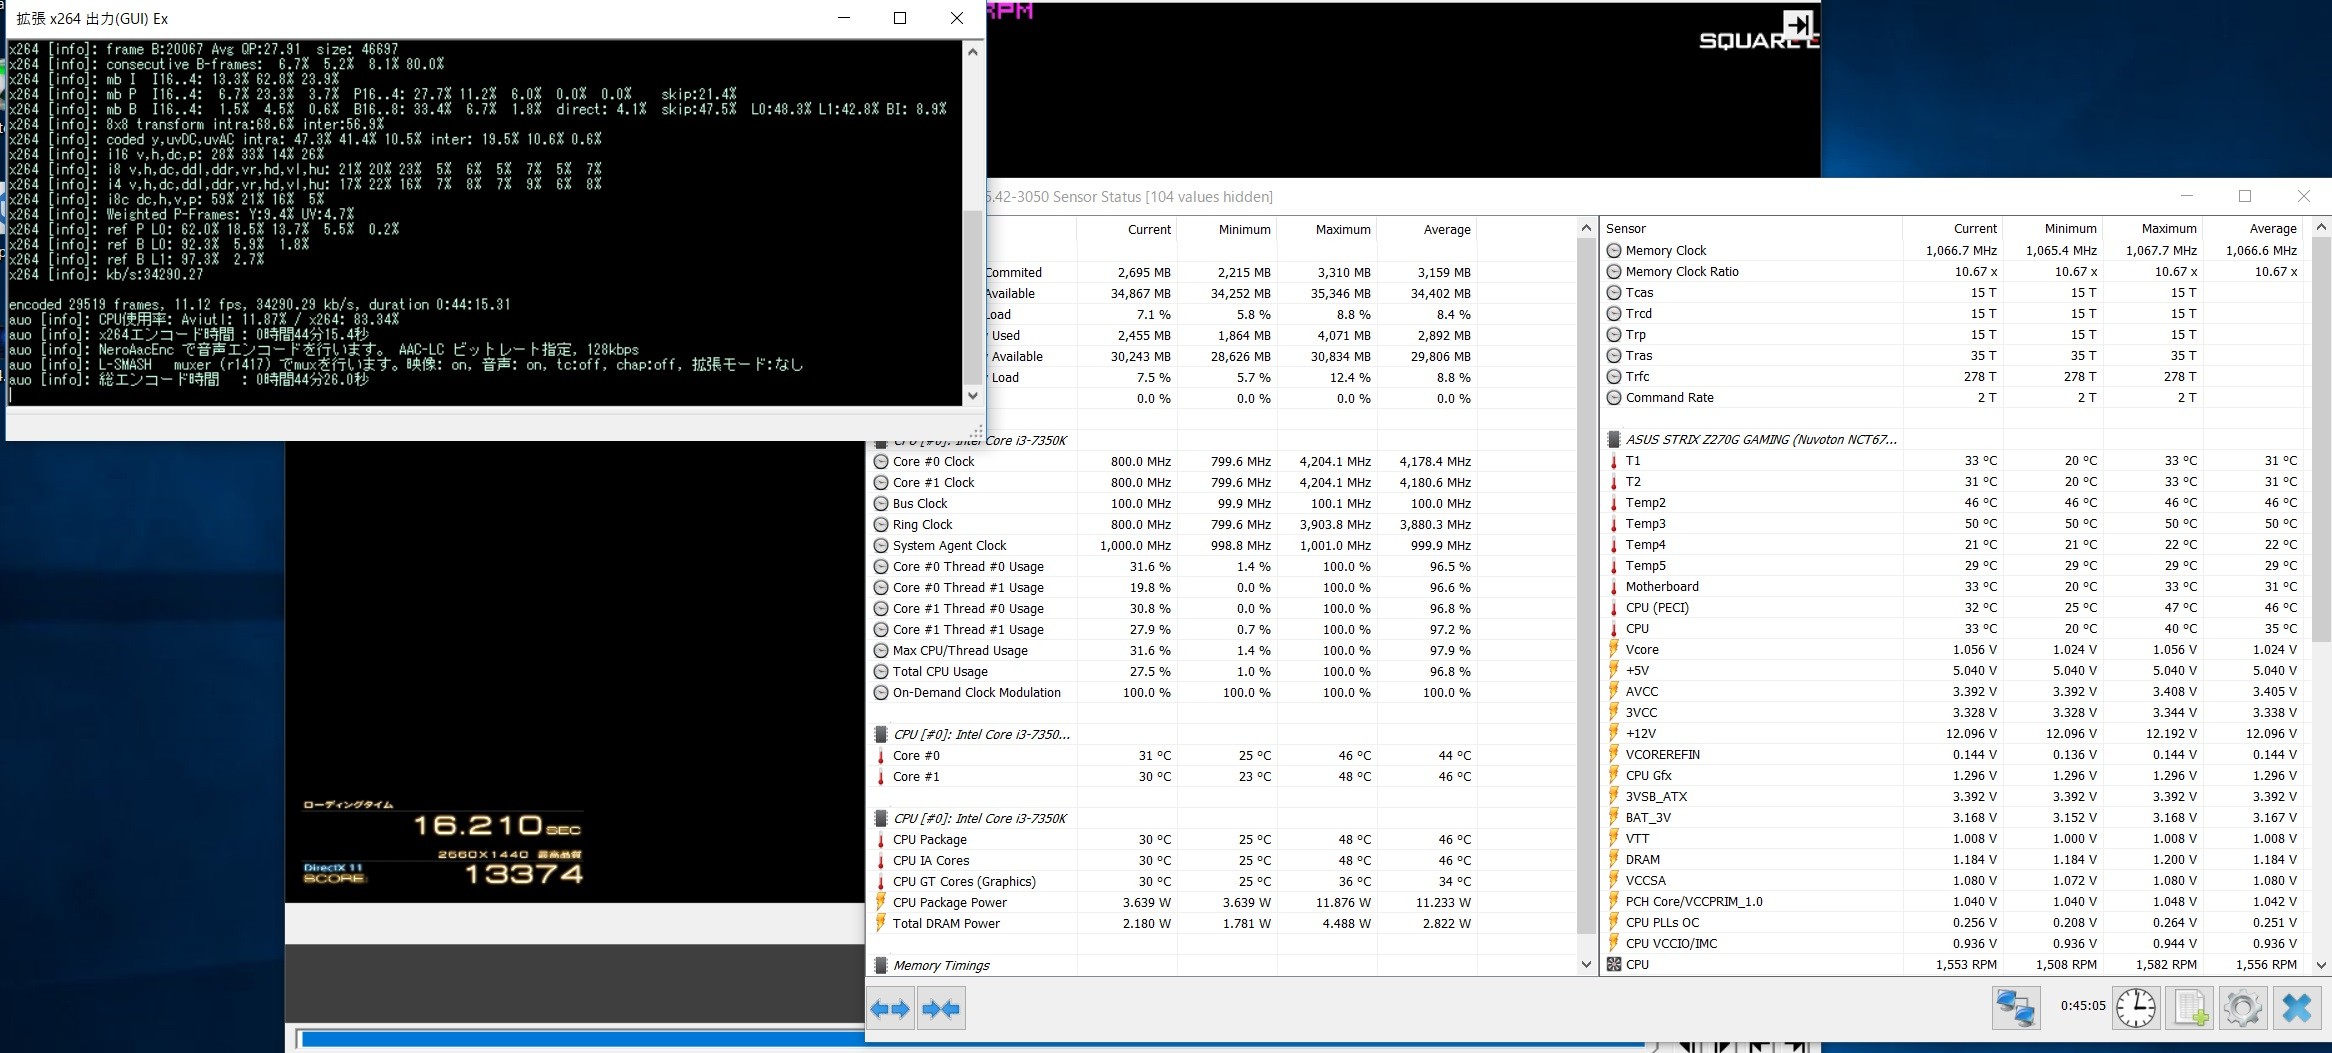Select the VCOREREFIN row

click(1952, 754)
